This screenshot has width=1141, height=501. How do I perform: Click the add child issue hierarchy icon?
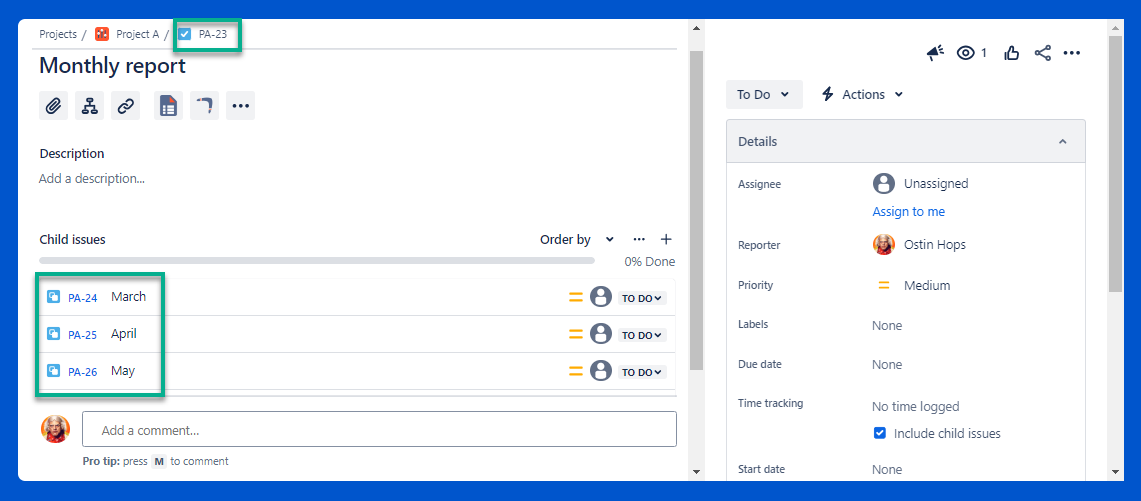coord(90,106)
